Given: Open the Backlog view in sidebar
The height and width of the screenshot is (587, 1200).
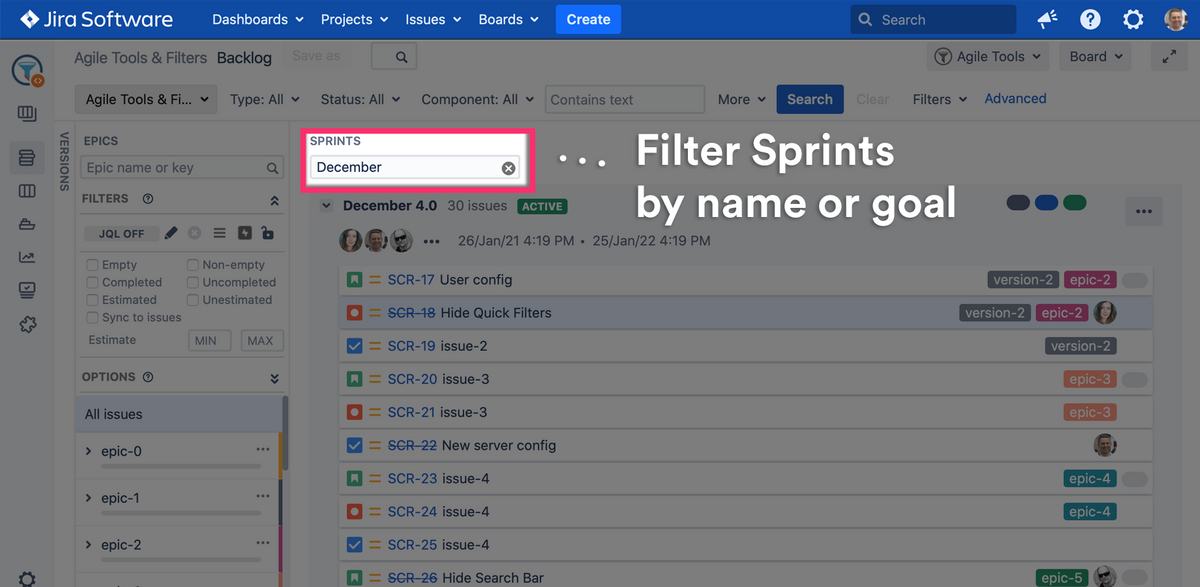Looking at the screenshot, I should tap(27, 157).
